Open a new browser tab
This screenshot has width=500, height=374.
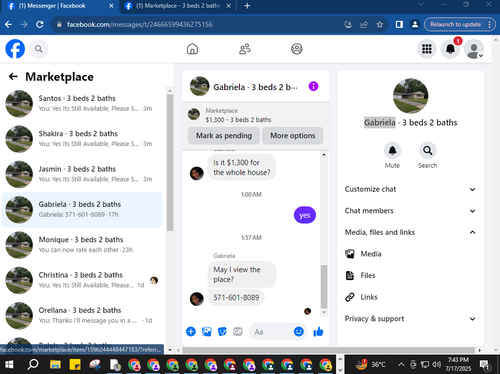[247, 6]
